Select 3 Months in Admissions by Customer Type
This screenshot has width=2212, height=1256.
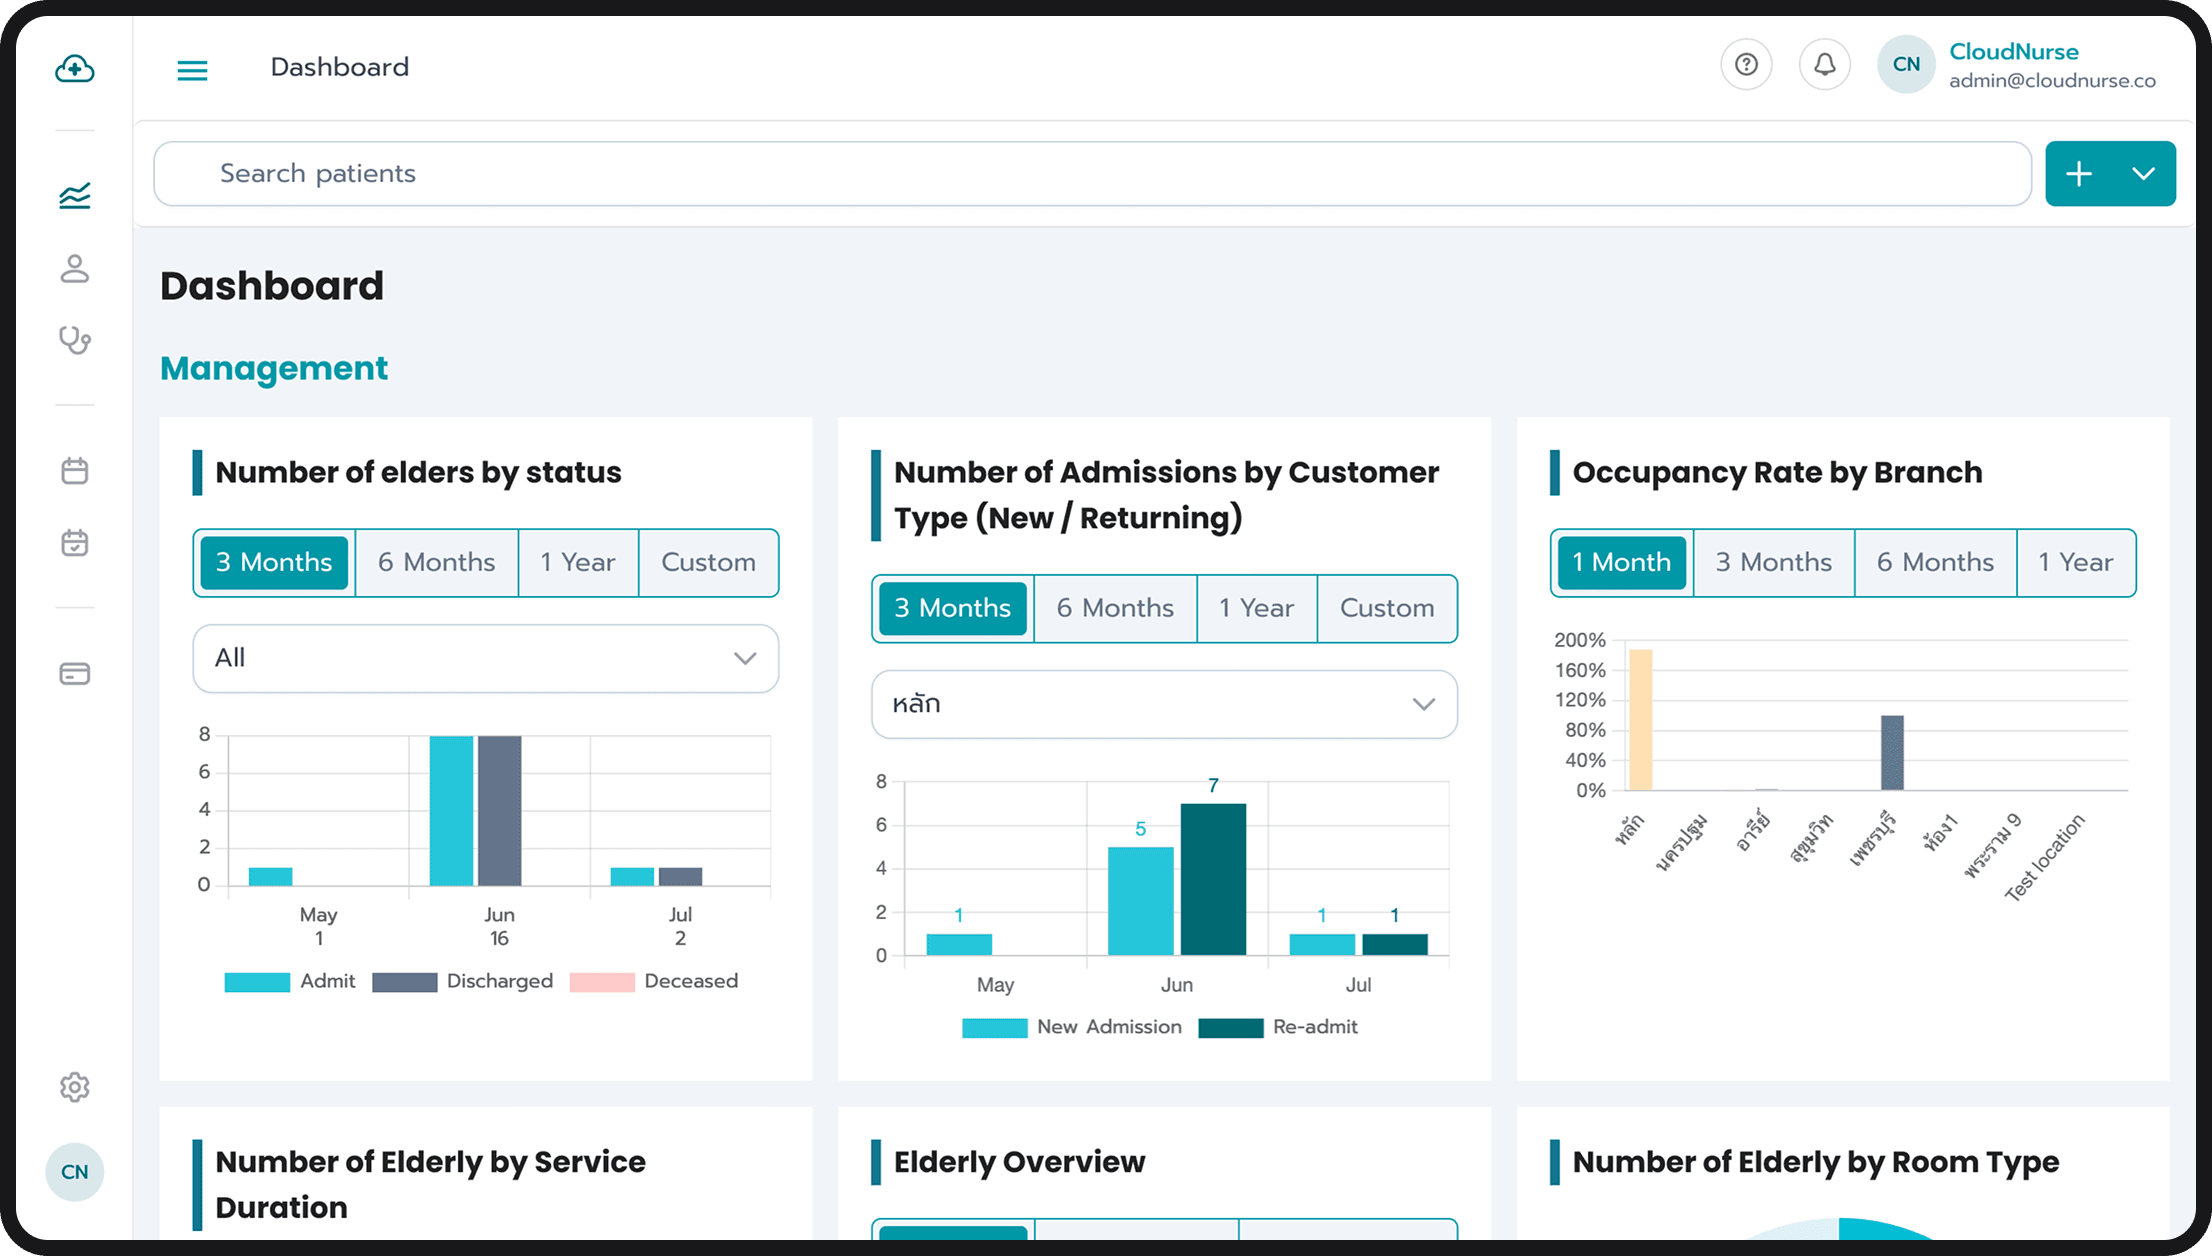pos(953,609)
